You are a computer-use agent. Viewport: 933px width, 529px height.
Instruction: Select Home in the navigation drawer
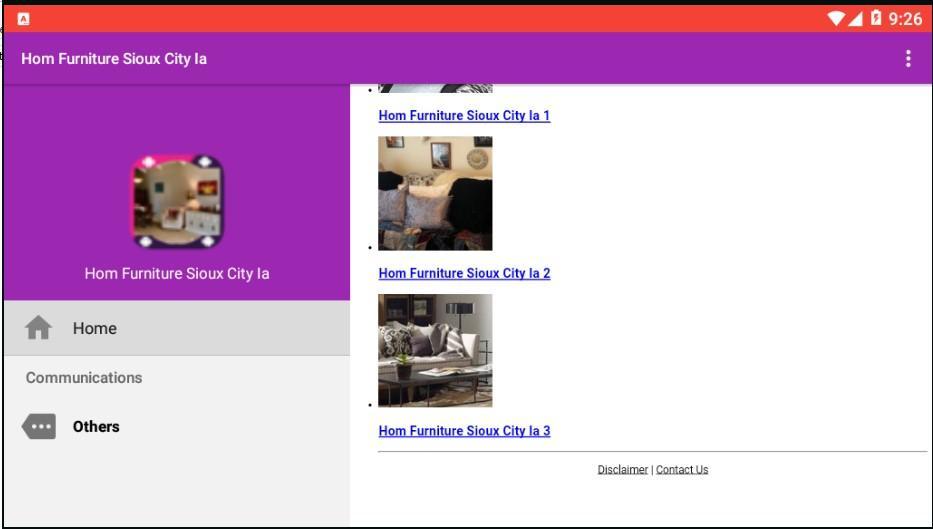pyautogui.click(x=177, y=328)
